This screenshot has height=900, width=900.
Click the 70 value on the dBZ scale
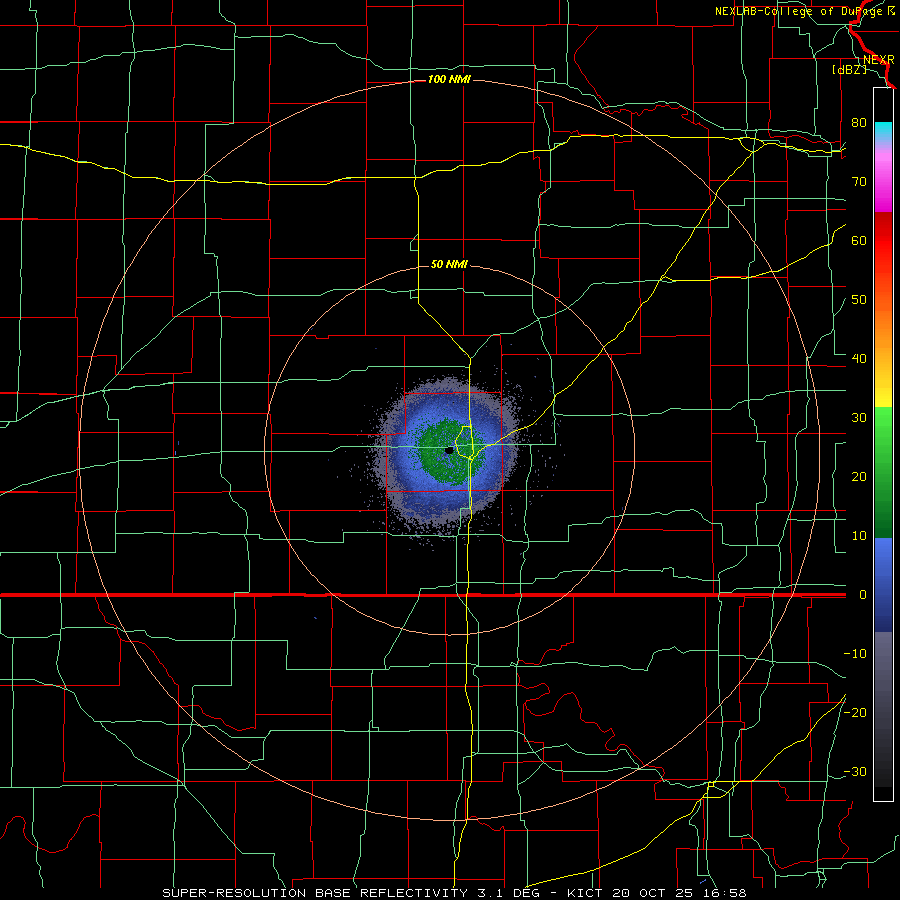click(x=859, y=182)
